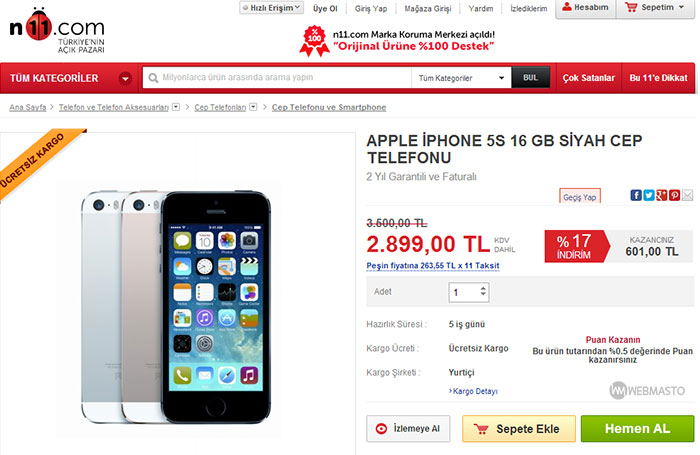This screenshot has width=700, height=455.
Task: Expand the Sepetim cart menu
Action: pyautogui.click(x=655, y=8)
